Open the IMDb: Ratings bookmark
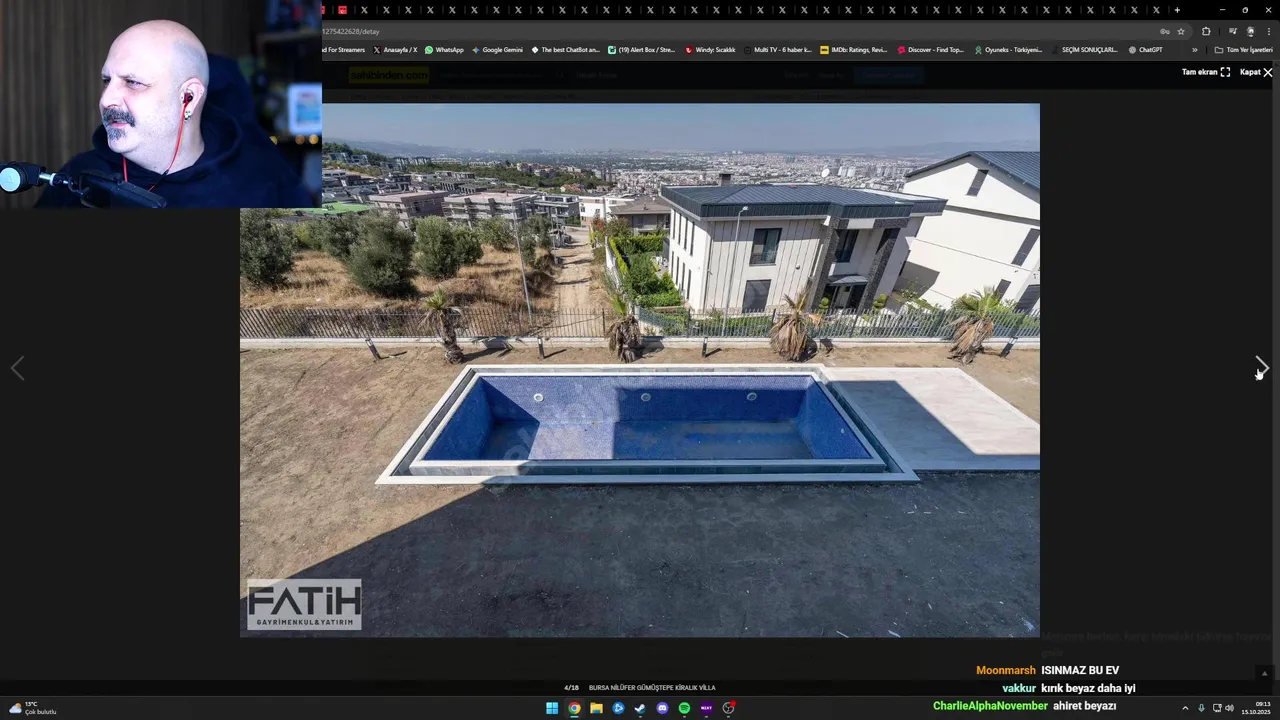 point(853,49)
